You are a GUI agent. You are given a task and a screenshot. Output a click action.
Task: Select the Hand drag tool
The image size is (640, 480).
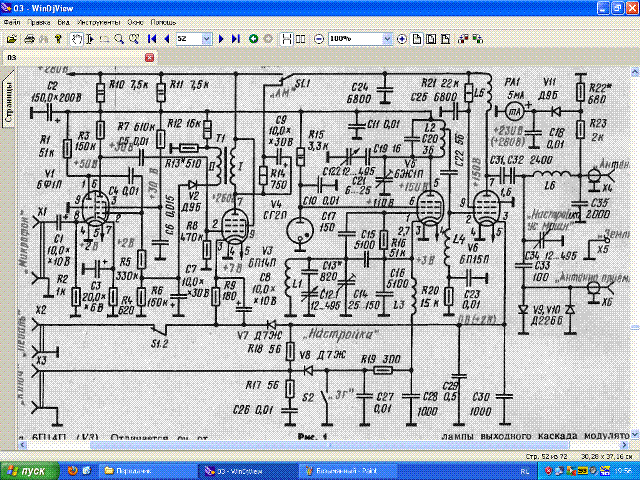tap(76, 39)
